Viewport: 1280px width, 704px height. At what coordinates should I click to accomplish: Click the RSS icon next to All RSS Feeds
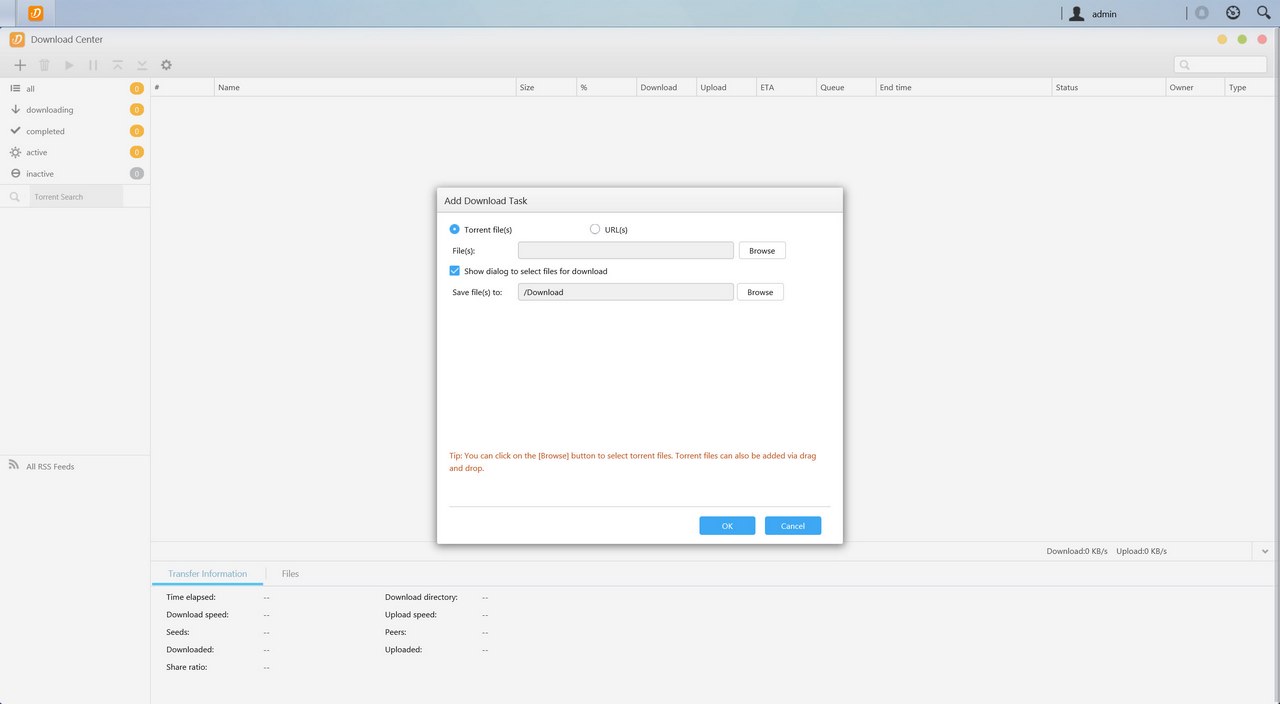click(x=14, y=465)
